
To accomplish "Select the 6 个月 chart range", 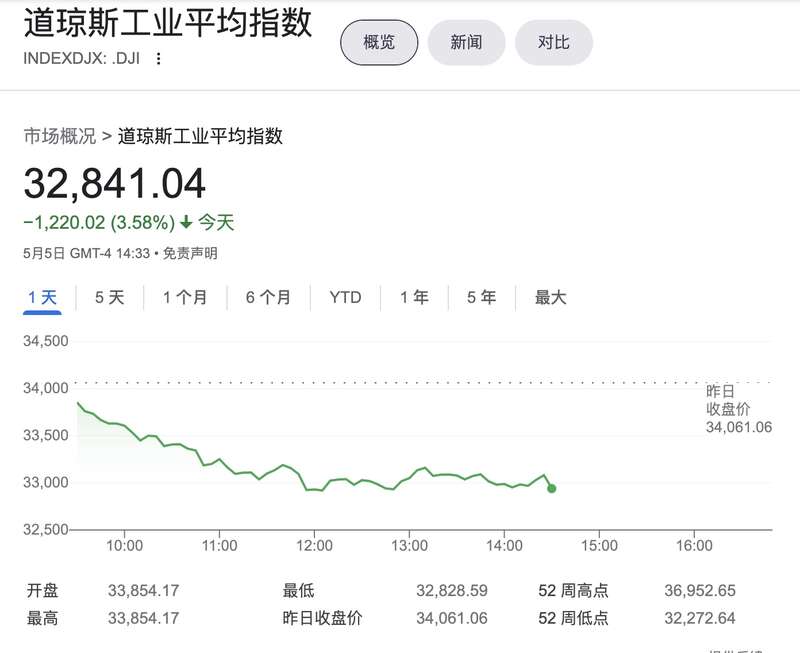I will pyautogui.click(x=268, y=297).
